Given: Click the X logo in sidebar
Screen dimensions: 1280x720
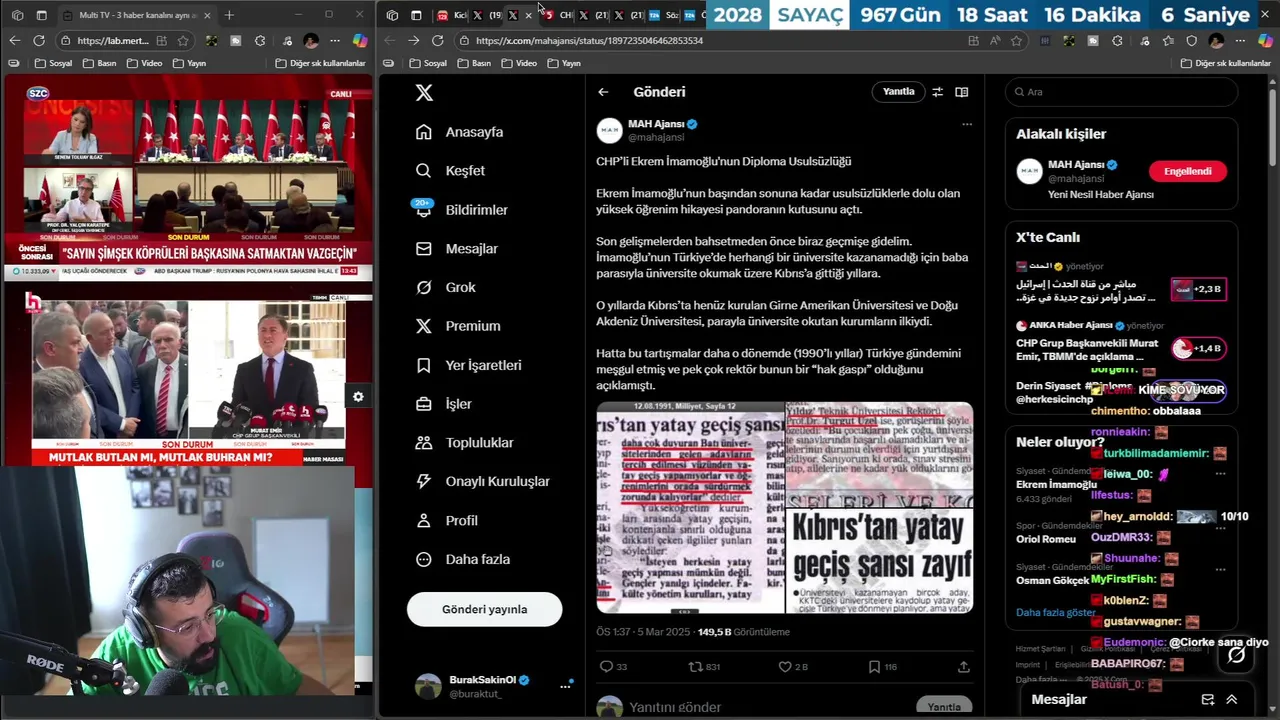Looking at the screenshot, I should [x=424, y=92].
